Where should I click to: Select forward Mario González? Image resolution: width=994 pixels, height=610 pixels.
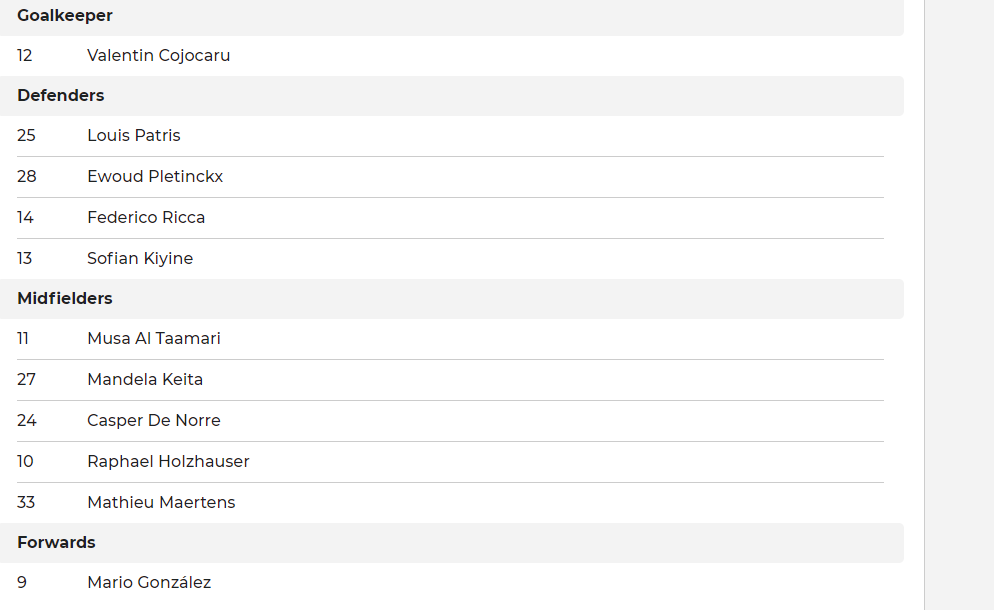coord(149,583)
